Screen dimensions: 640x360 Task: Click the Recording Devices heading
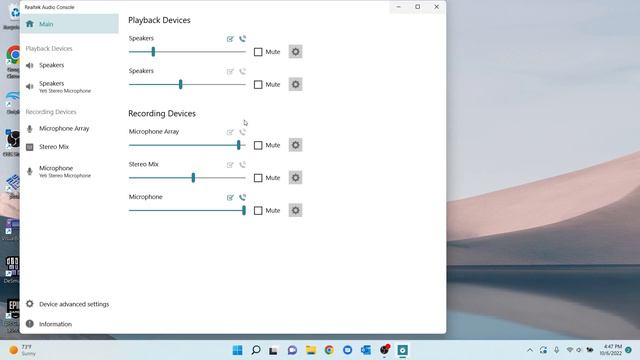coord(162,113)
